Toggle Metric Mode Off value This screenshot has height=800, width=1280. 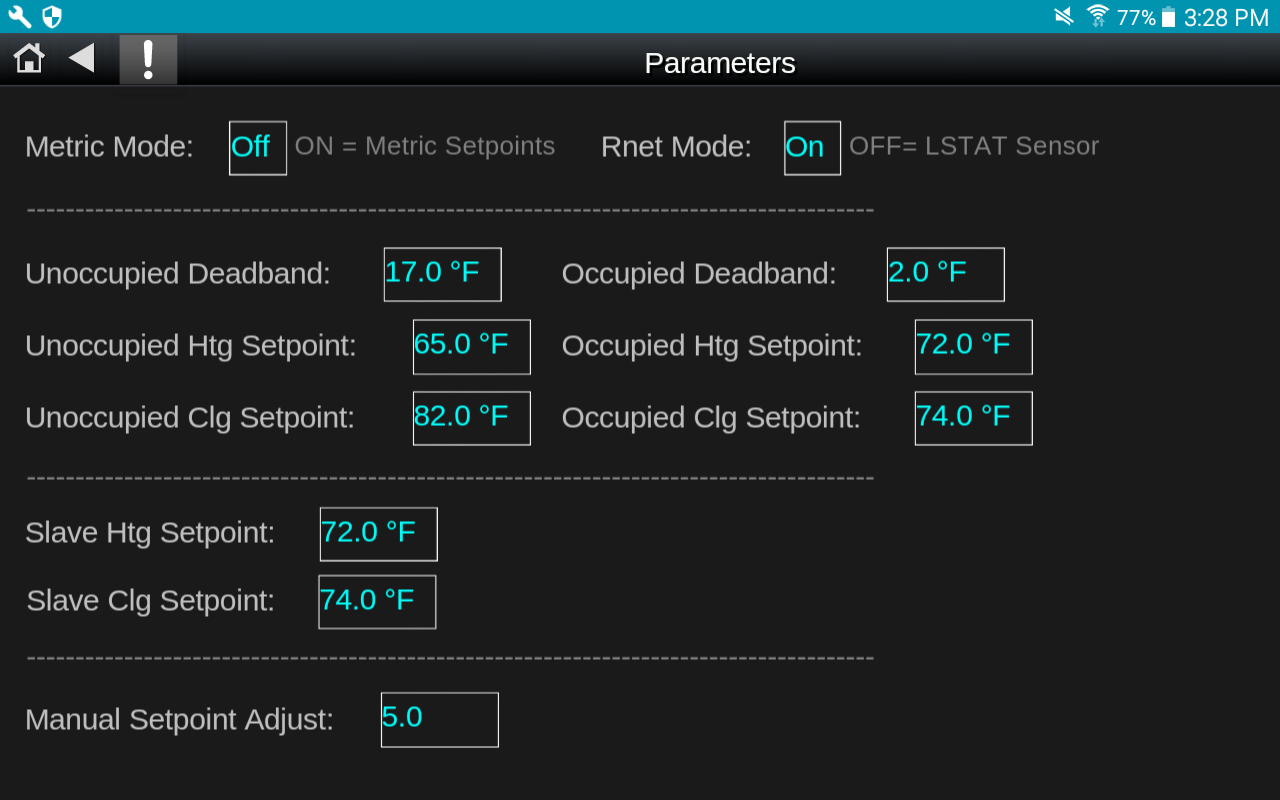tap(258, 148)
